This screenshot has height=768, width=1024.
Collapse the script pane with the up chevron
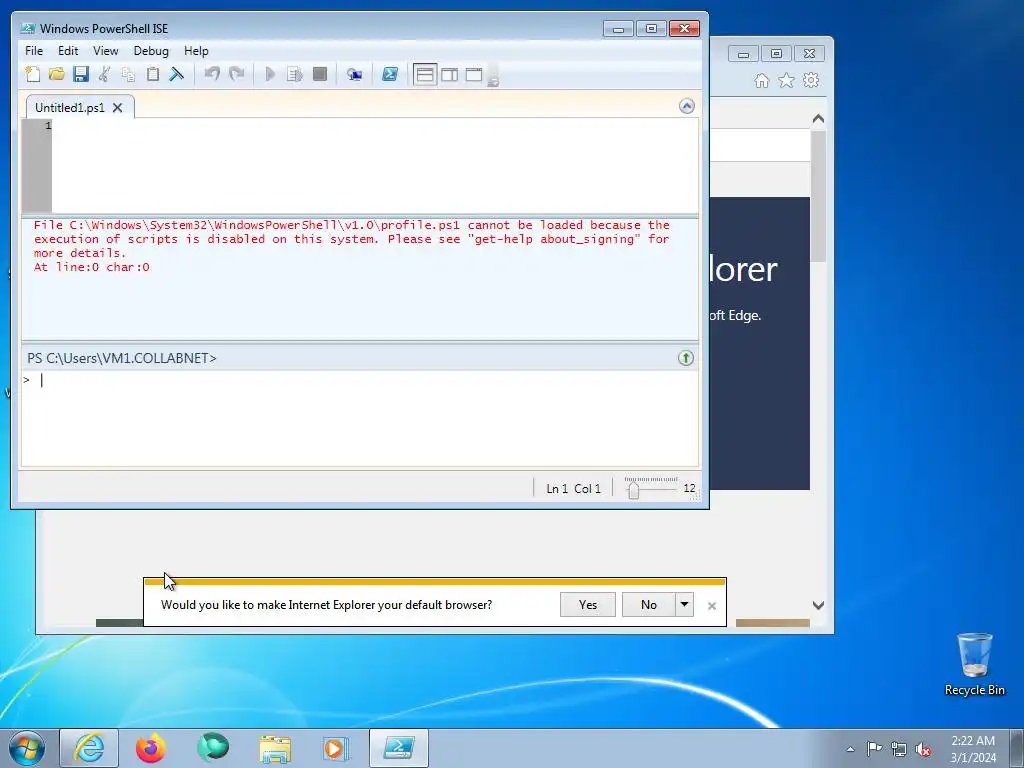click(x=686, y=106)
